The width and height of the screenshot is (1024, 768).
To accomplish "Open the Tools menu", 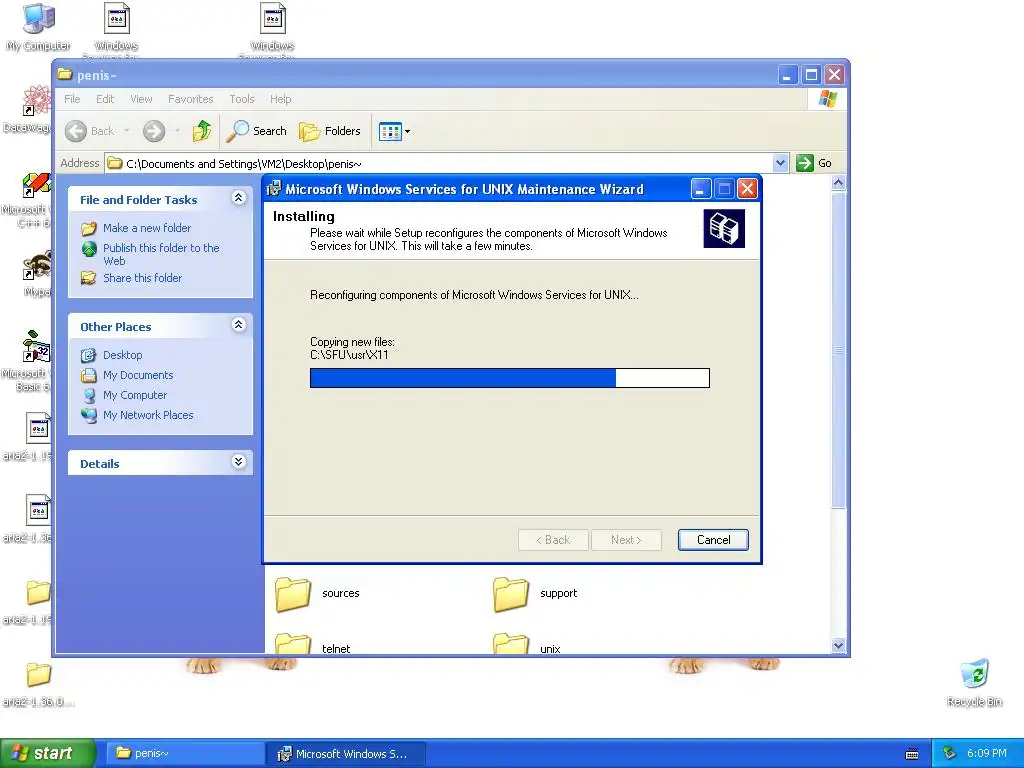I will click(242, 99).
